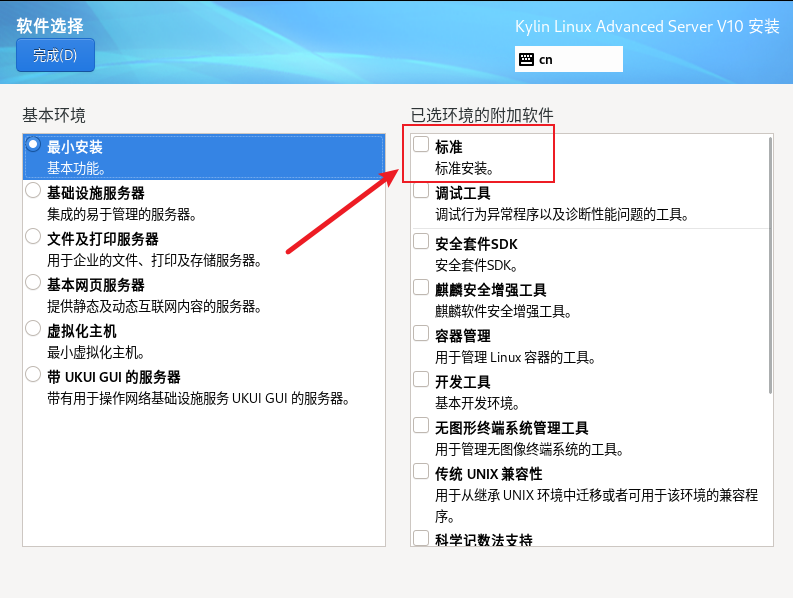
Task: Click the description 最小虚拟化主机。
Action: (96, 353)
